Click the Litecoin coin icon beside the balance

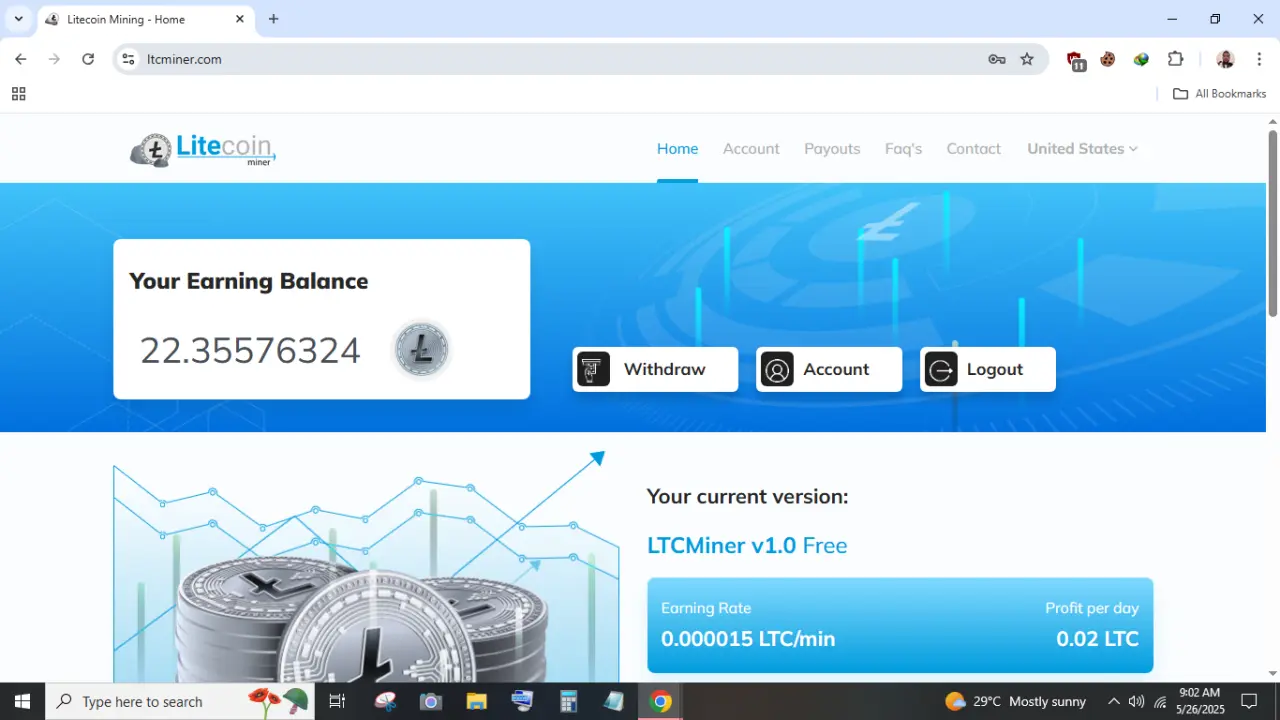pos(421,350)
